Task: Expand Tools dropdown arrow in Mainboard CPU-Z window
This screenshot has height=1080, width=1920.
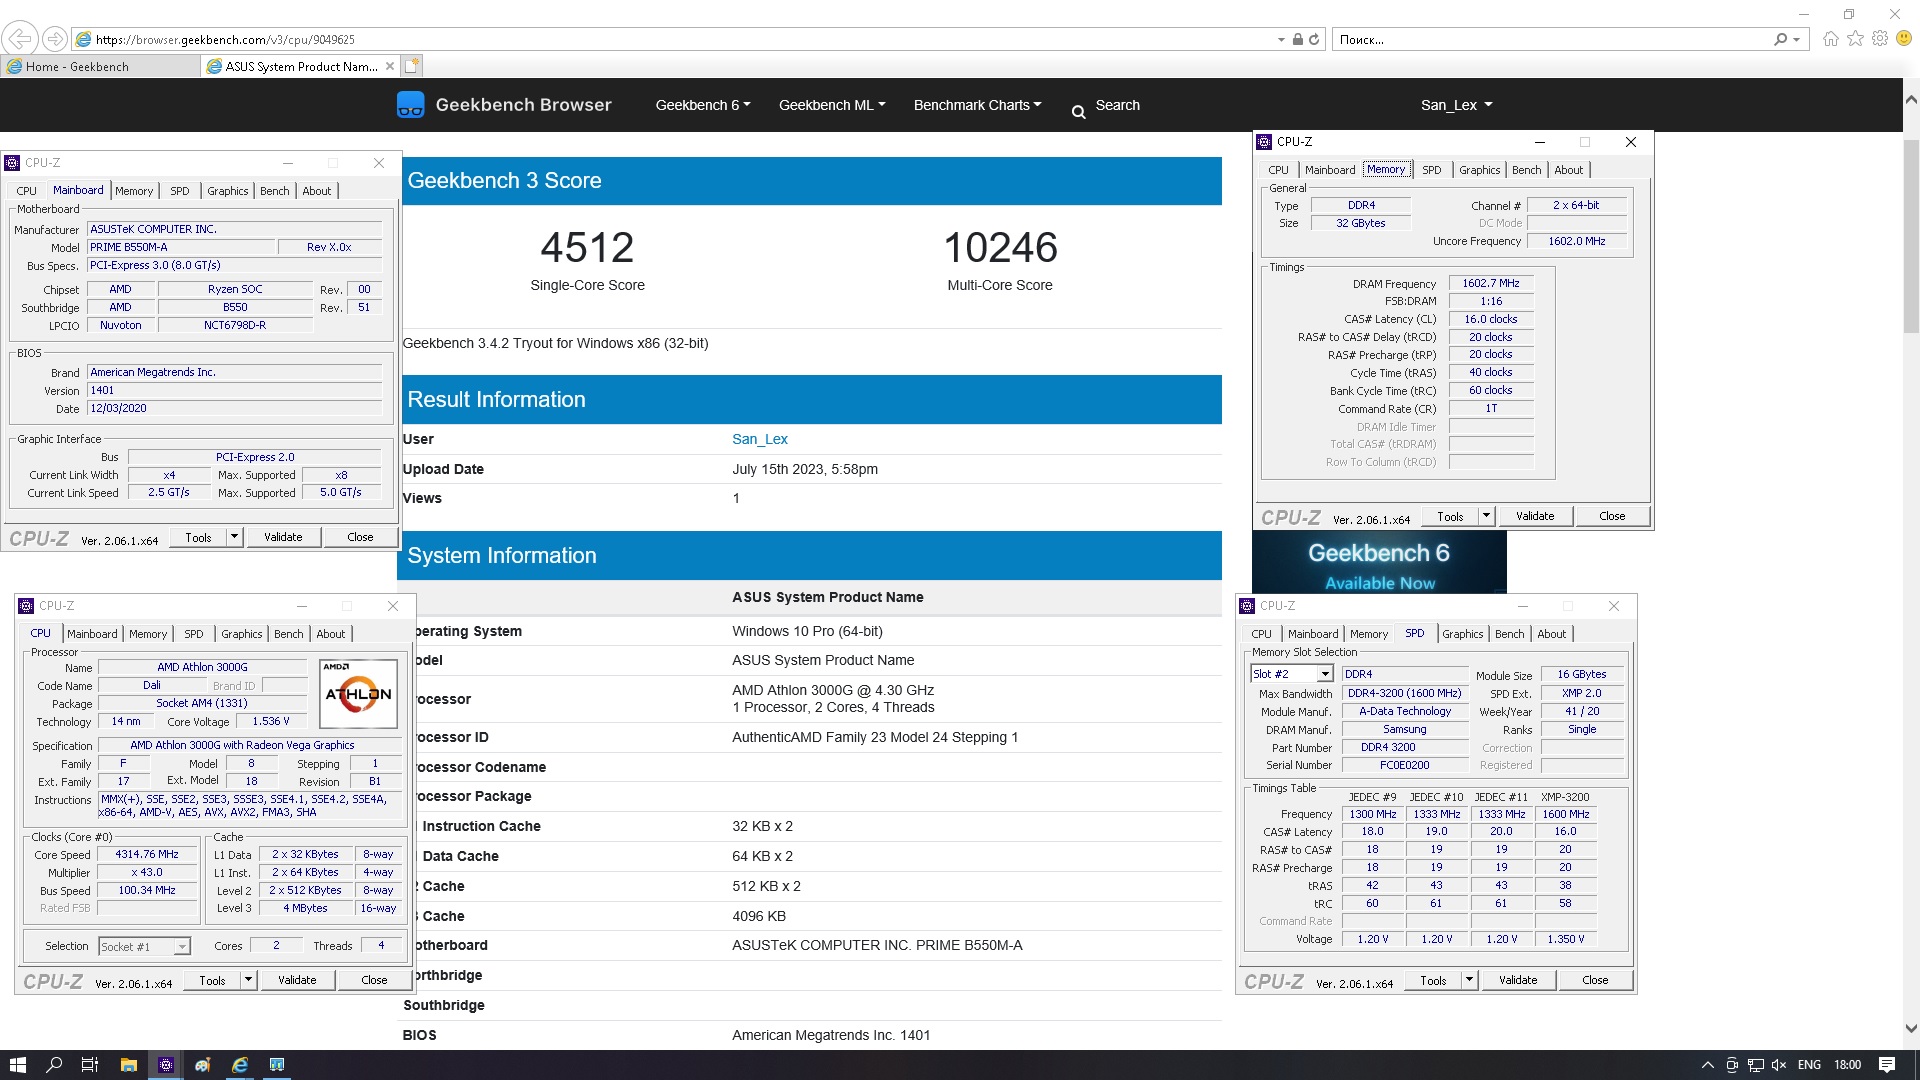Action: pos(234,537)
